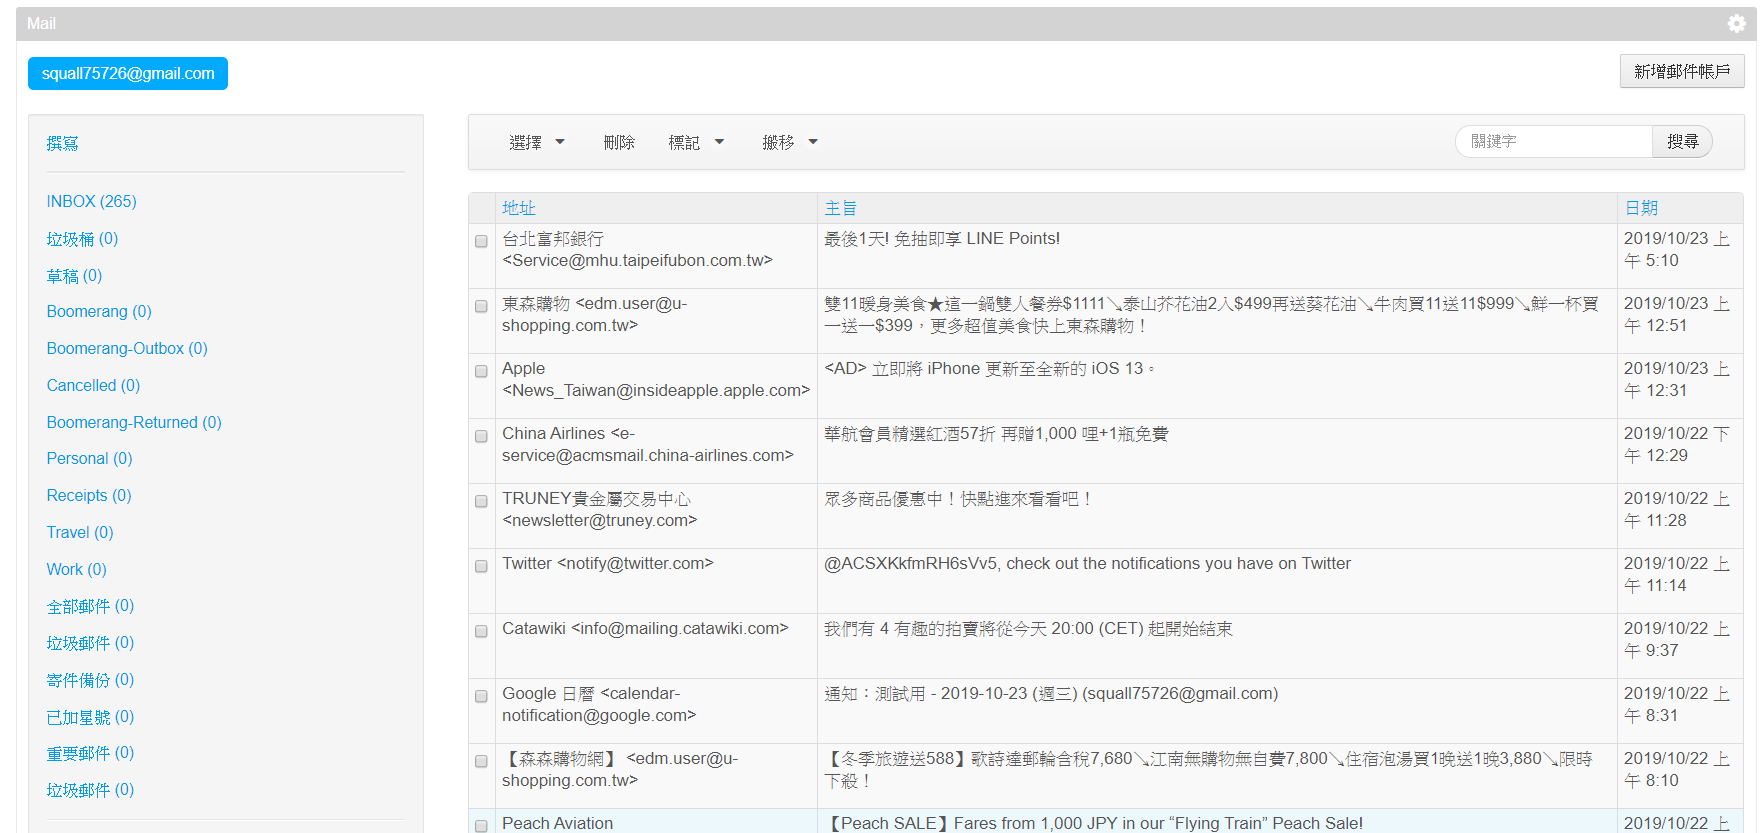This screenshot has width=1764, height=833.
Task: Expand the 標記 dropdown
Action: pyautogui.click(x=696, y=142)
